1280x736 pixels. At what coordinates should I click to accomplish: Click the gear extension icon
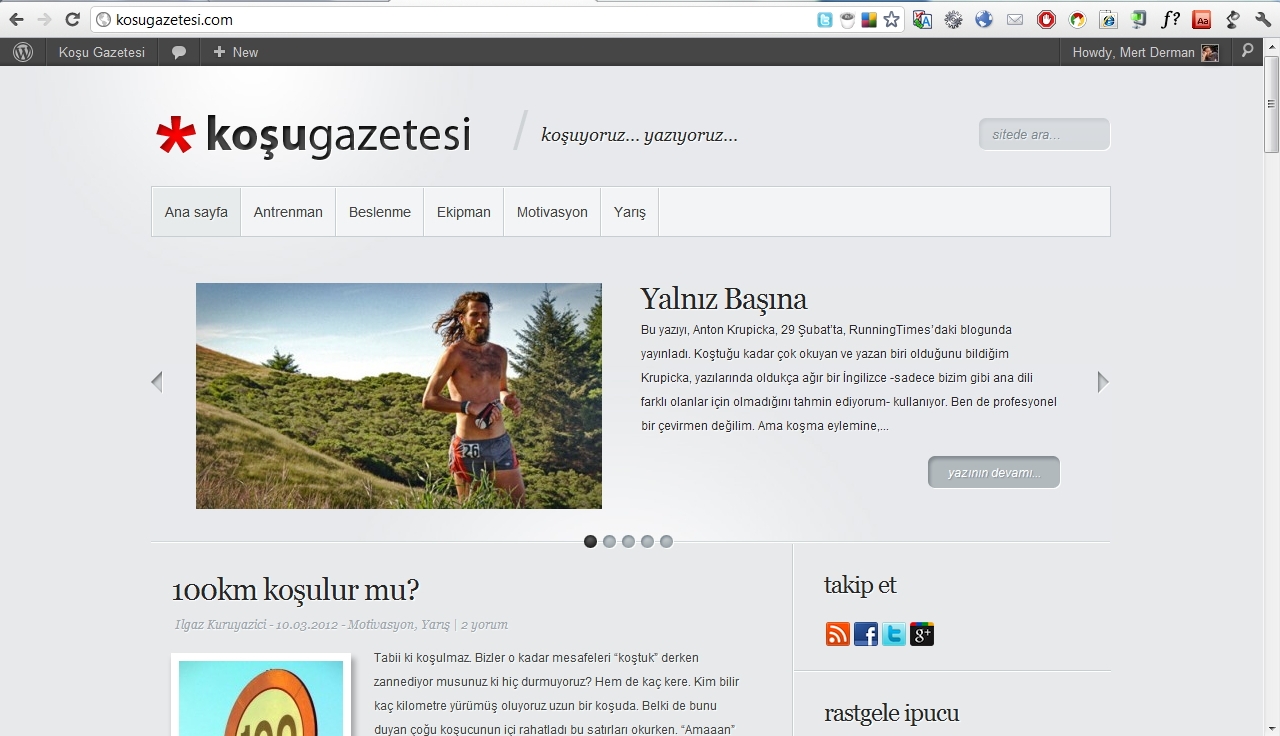953,19
